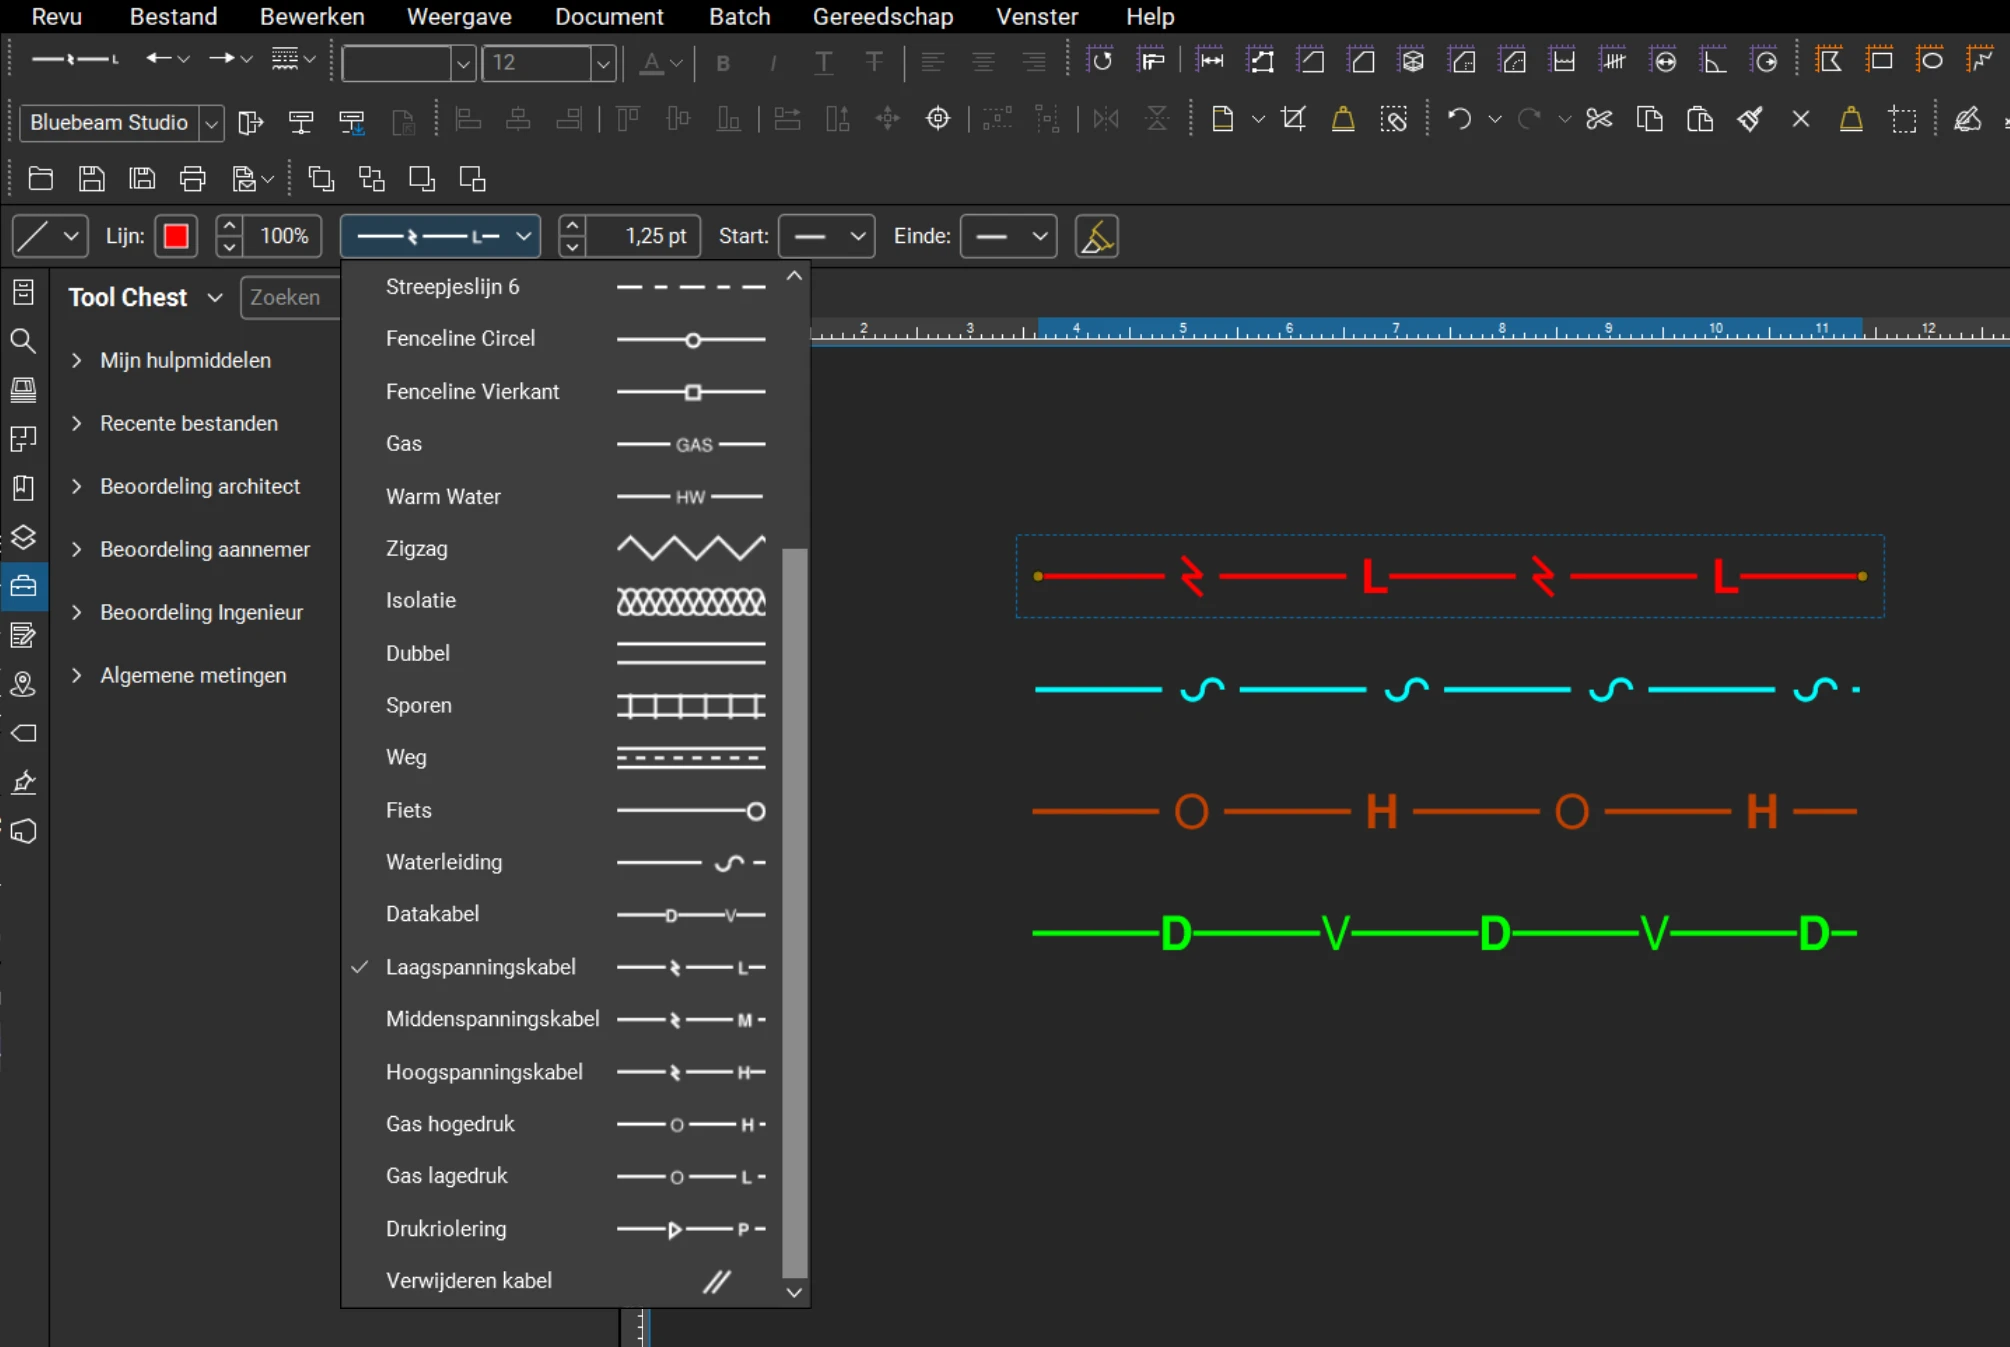Open the Document menu

[609, 16]
